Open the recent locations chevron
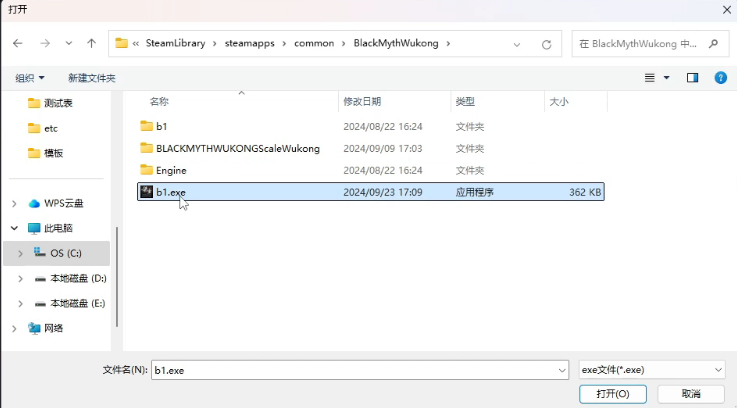The width and height of the screenshot is (737, 408). click(x=69, y=43)
